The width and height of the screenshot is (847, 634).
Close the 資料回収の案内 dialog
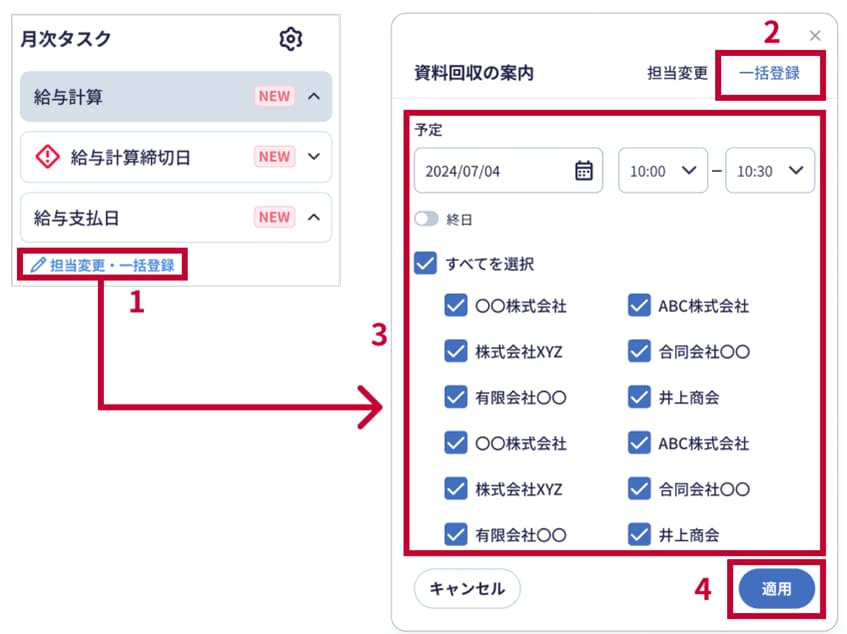(x=815, y=36)
